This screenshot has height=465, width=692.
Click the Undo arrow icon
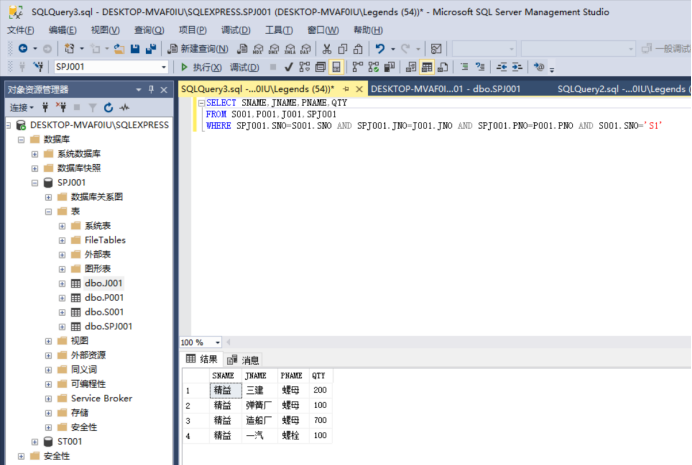pos(380,49)
